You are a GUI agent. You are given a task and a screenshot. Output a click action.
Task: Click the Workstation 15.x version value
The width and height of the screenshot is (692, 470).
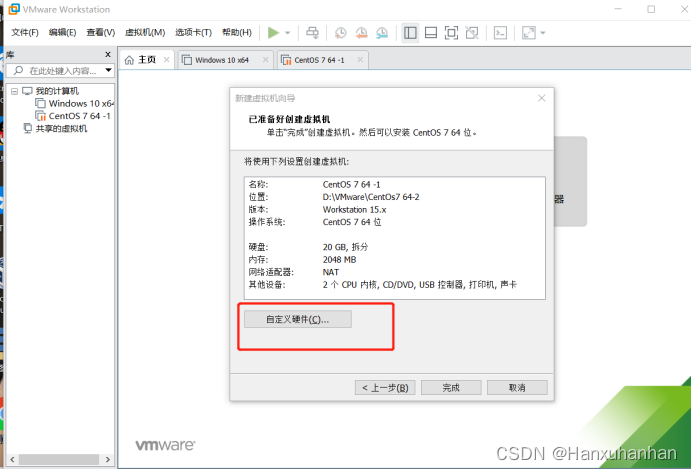click(354, 209)
